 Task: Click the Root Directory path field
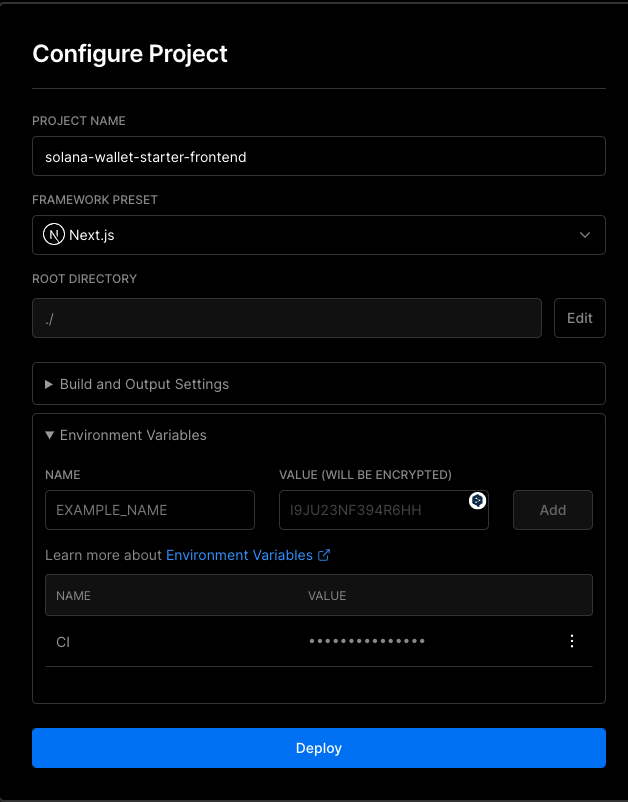click(287, 318)
